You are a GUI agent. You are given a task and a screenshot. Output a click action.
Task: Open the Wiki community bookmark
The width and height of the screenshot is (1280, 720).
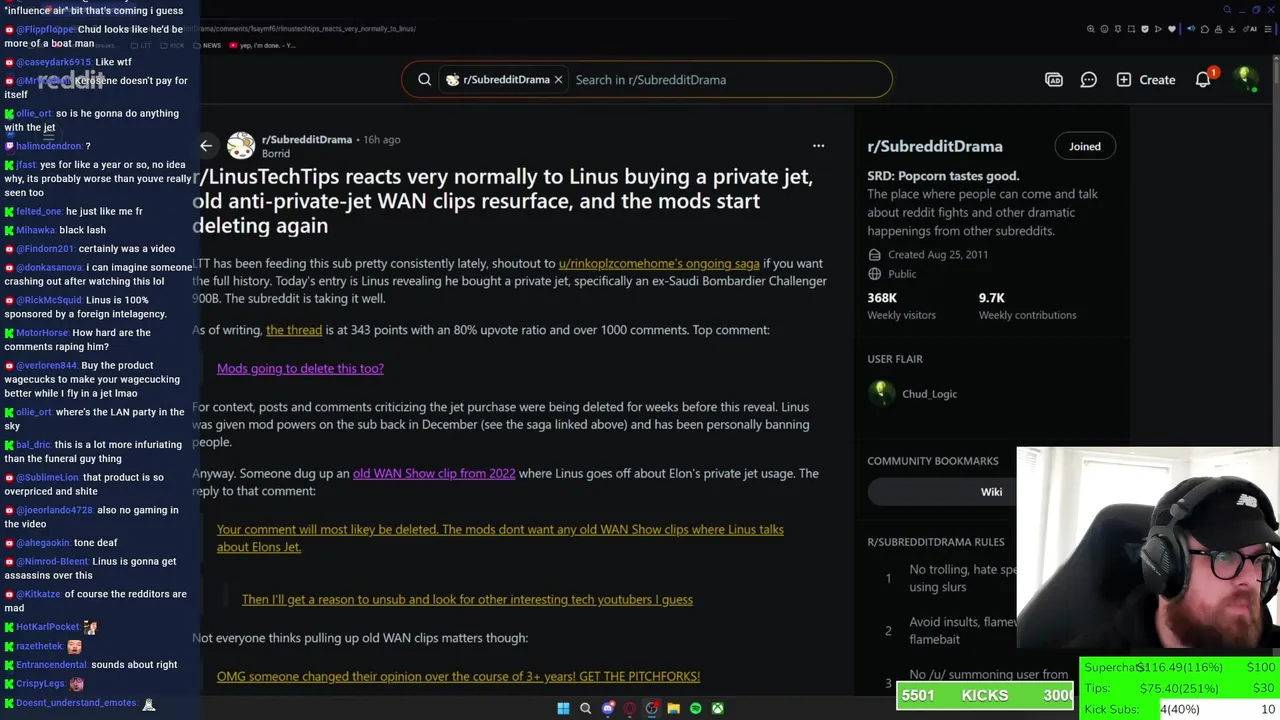(991, 492)
